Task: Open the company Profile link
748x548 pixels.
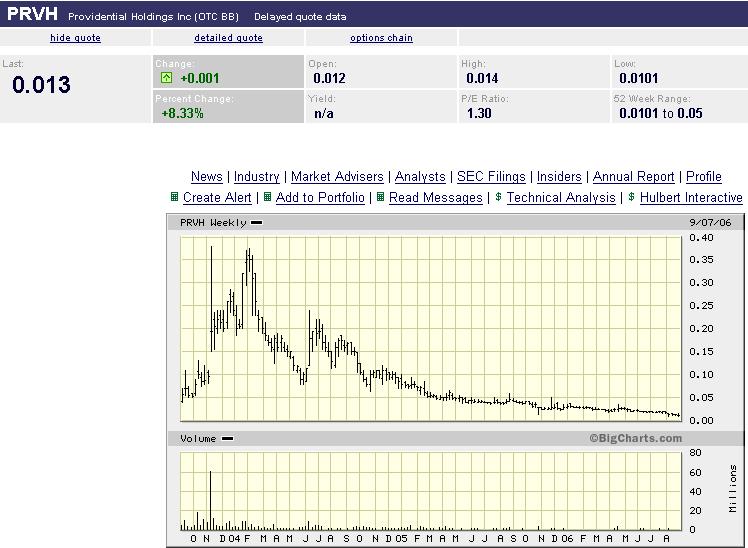Action: point(704,176)
